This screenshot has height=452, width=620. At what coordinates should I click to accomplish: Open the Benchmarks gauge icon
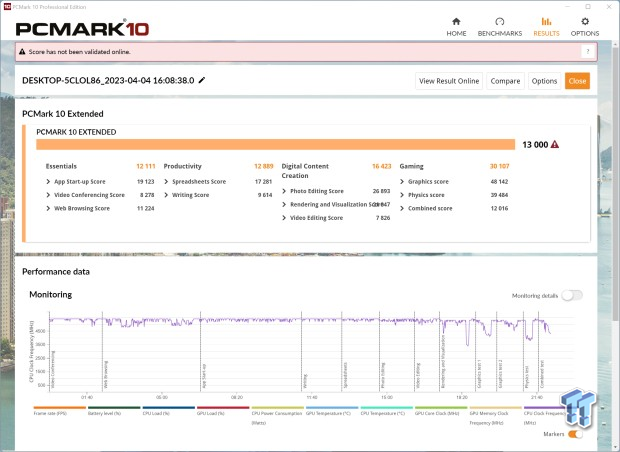tap(499, 21)
